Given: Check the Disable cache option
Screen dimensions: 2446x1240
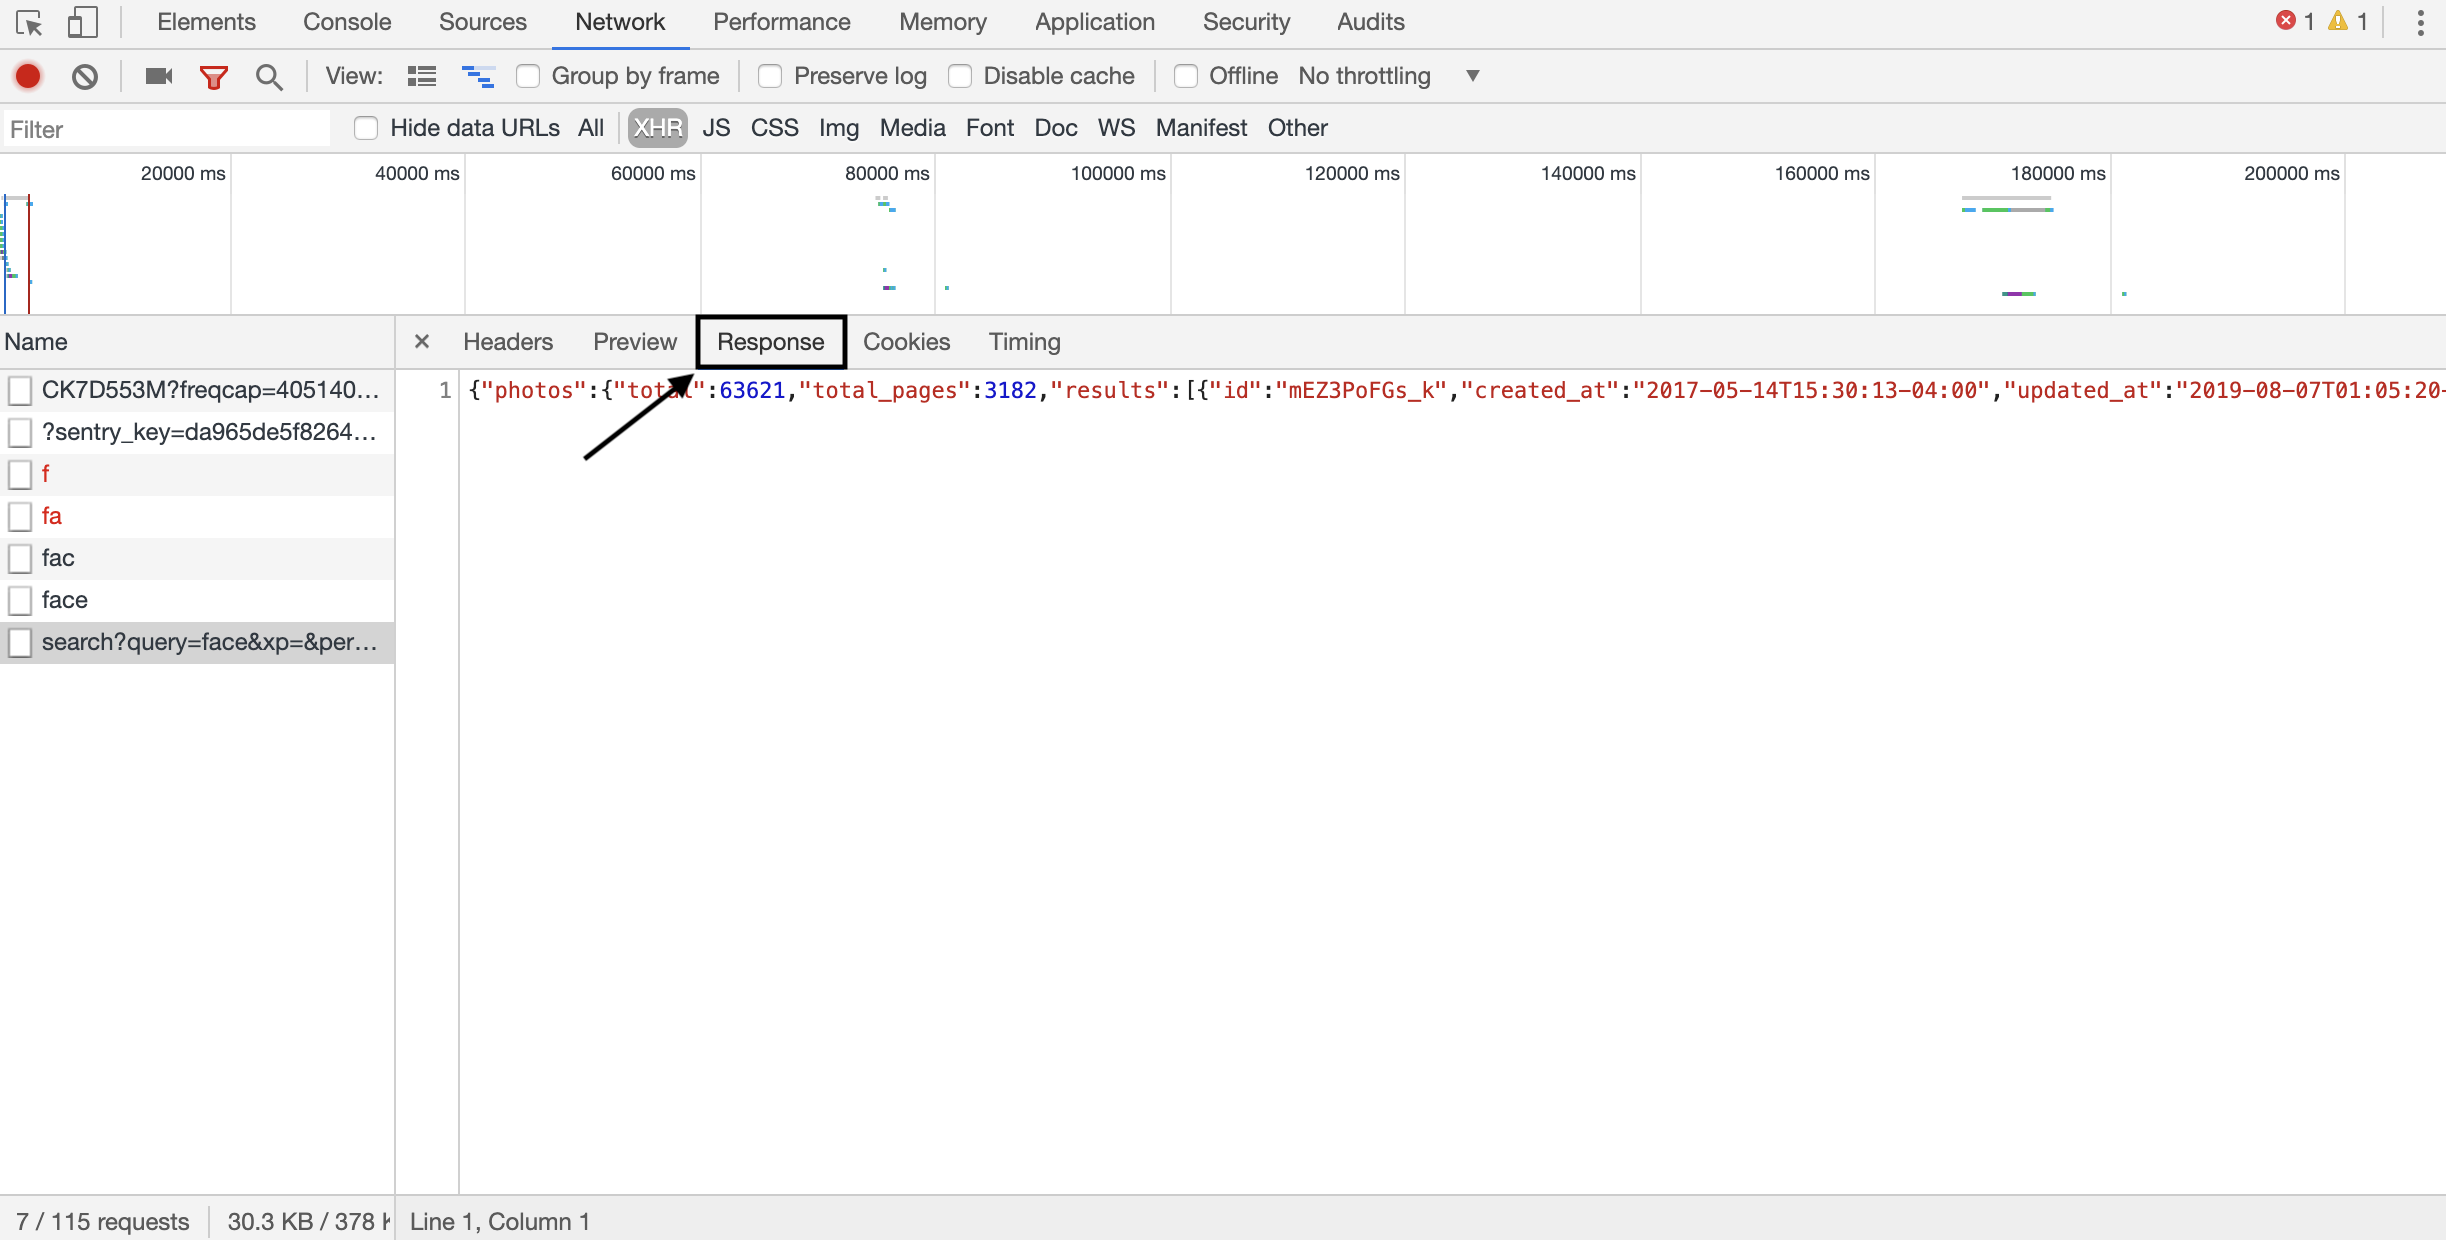Looking at the screenshot, I should (x=960, y=76).
